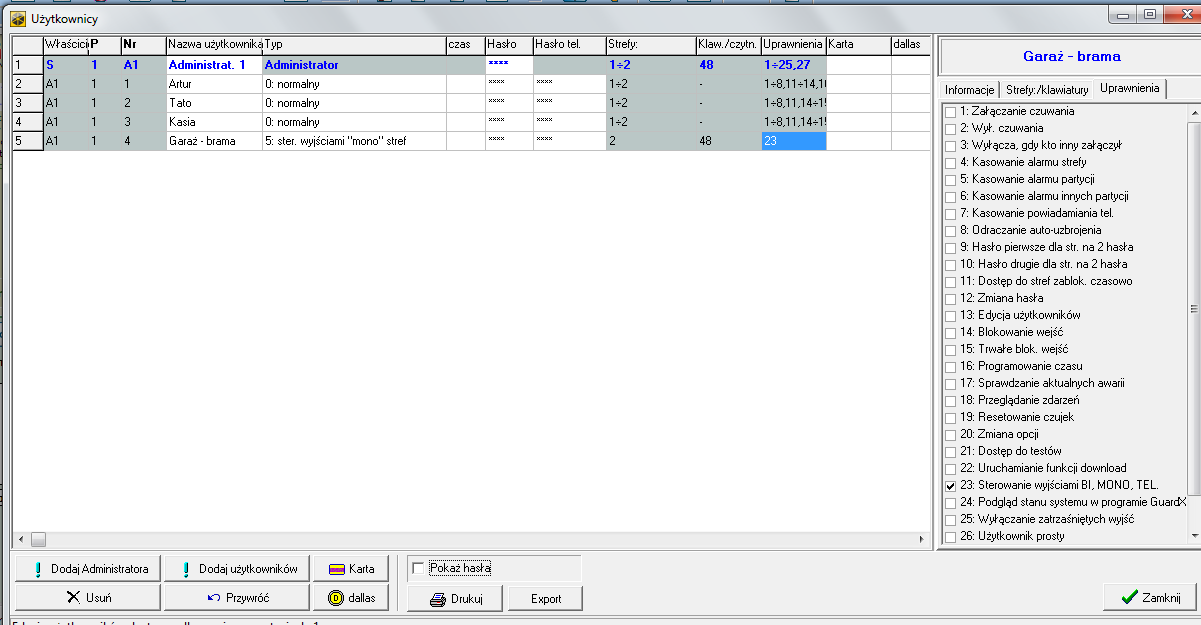Screen dimensions: 1201x625
Task: Select user row Kasia
Action: 214,122
